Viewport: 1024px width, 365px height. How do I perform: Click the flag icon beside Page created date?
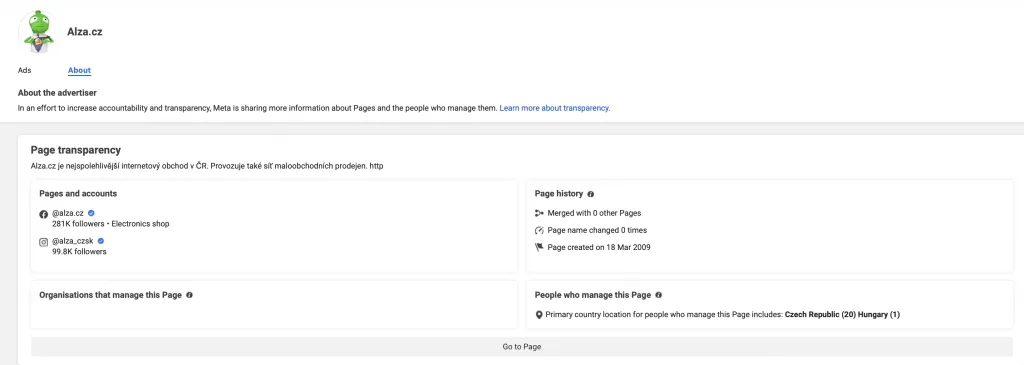[x=539, y=247]
